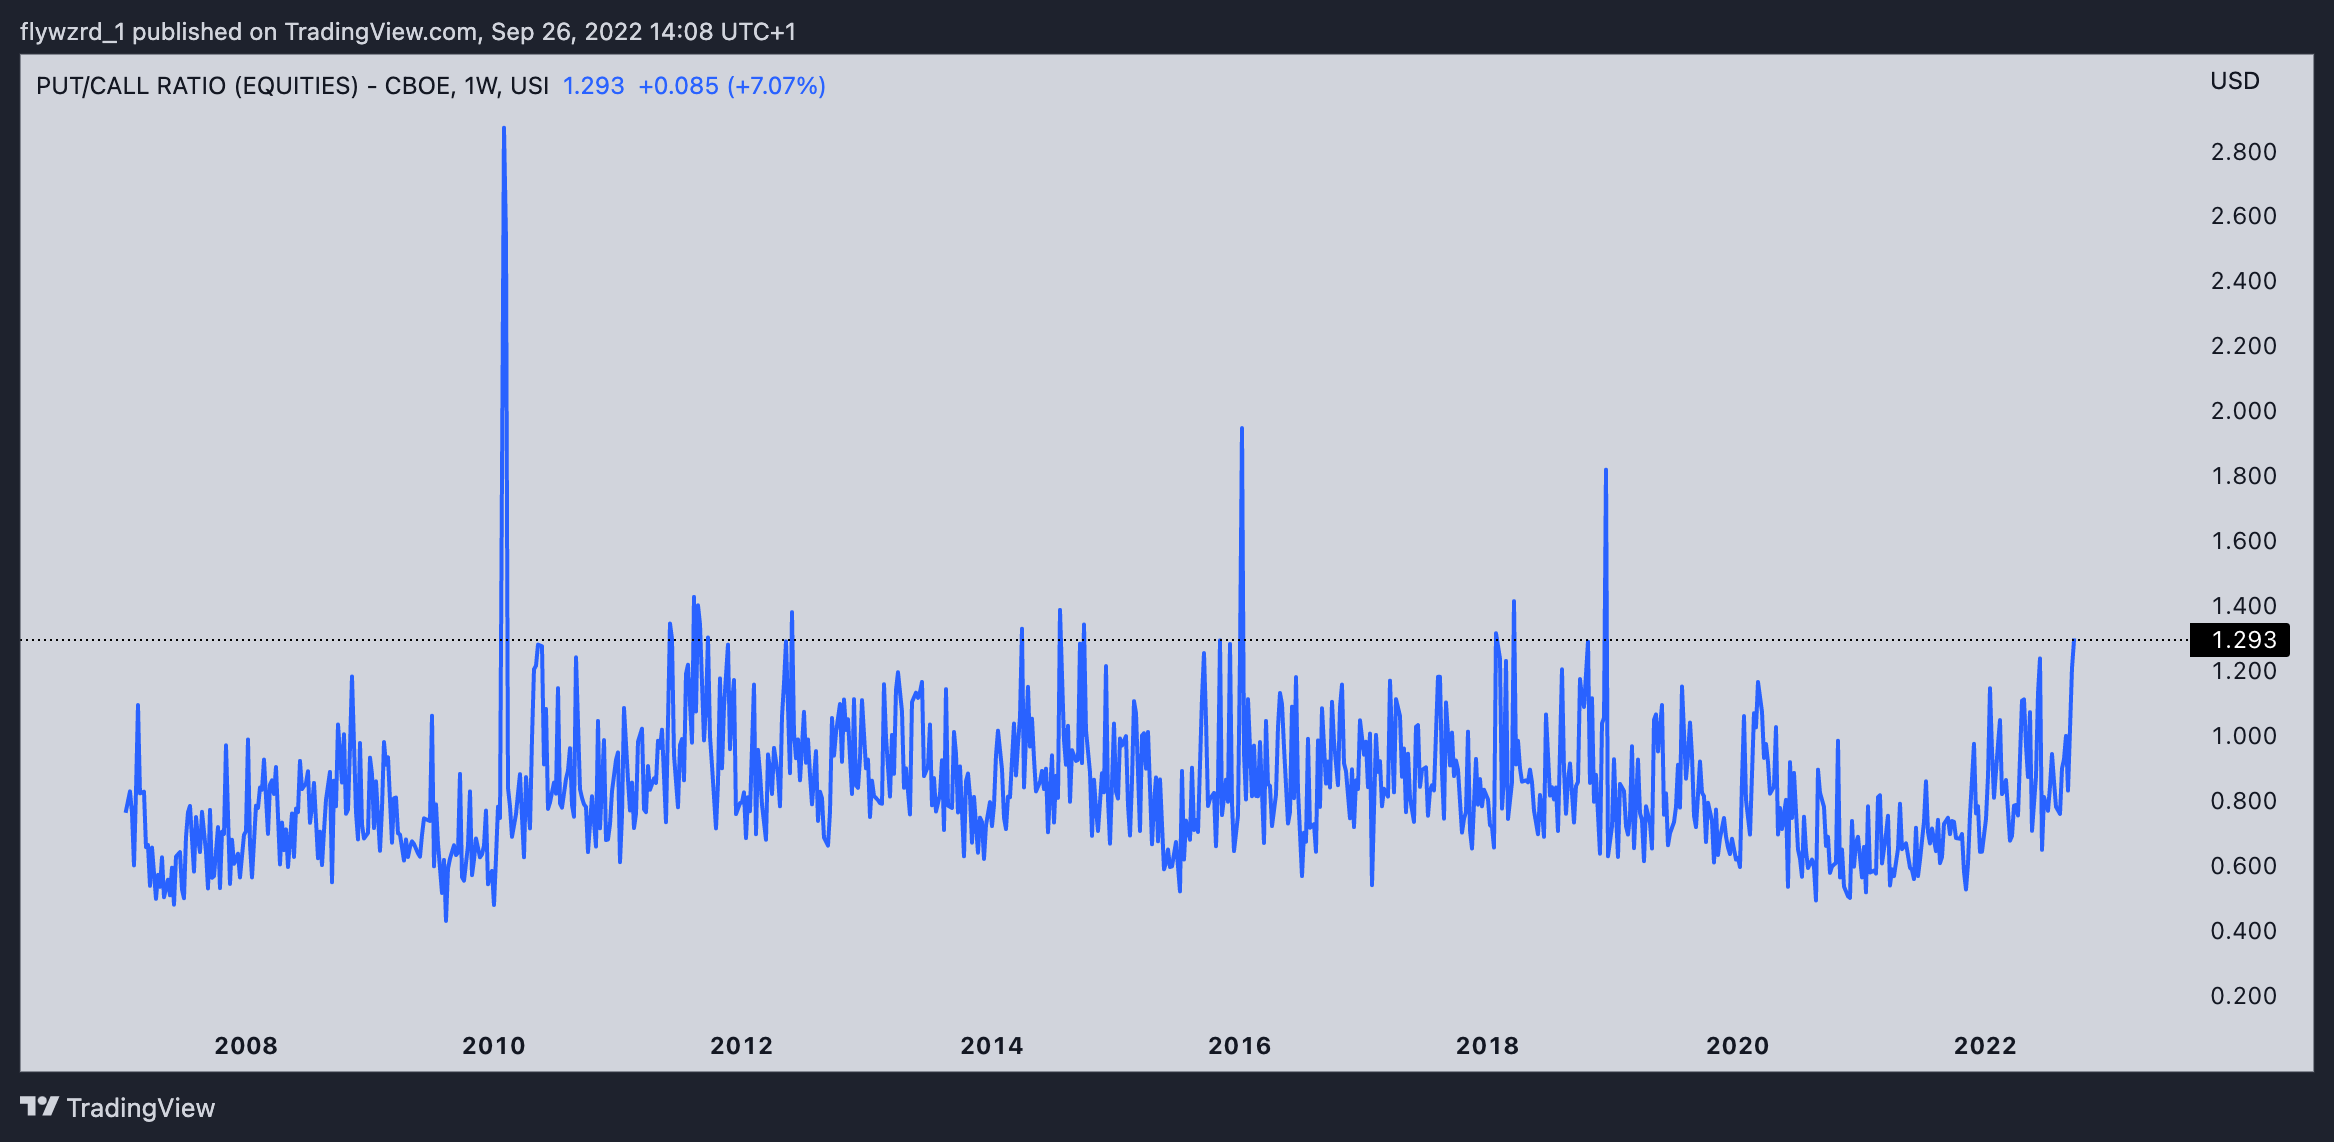
Task: Click the 2.000 price axis label
Action: tap(2242, 411)
